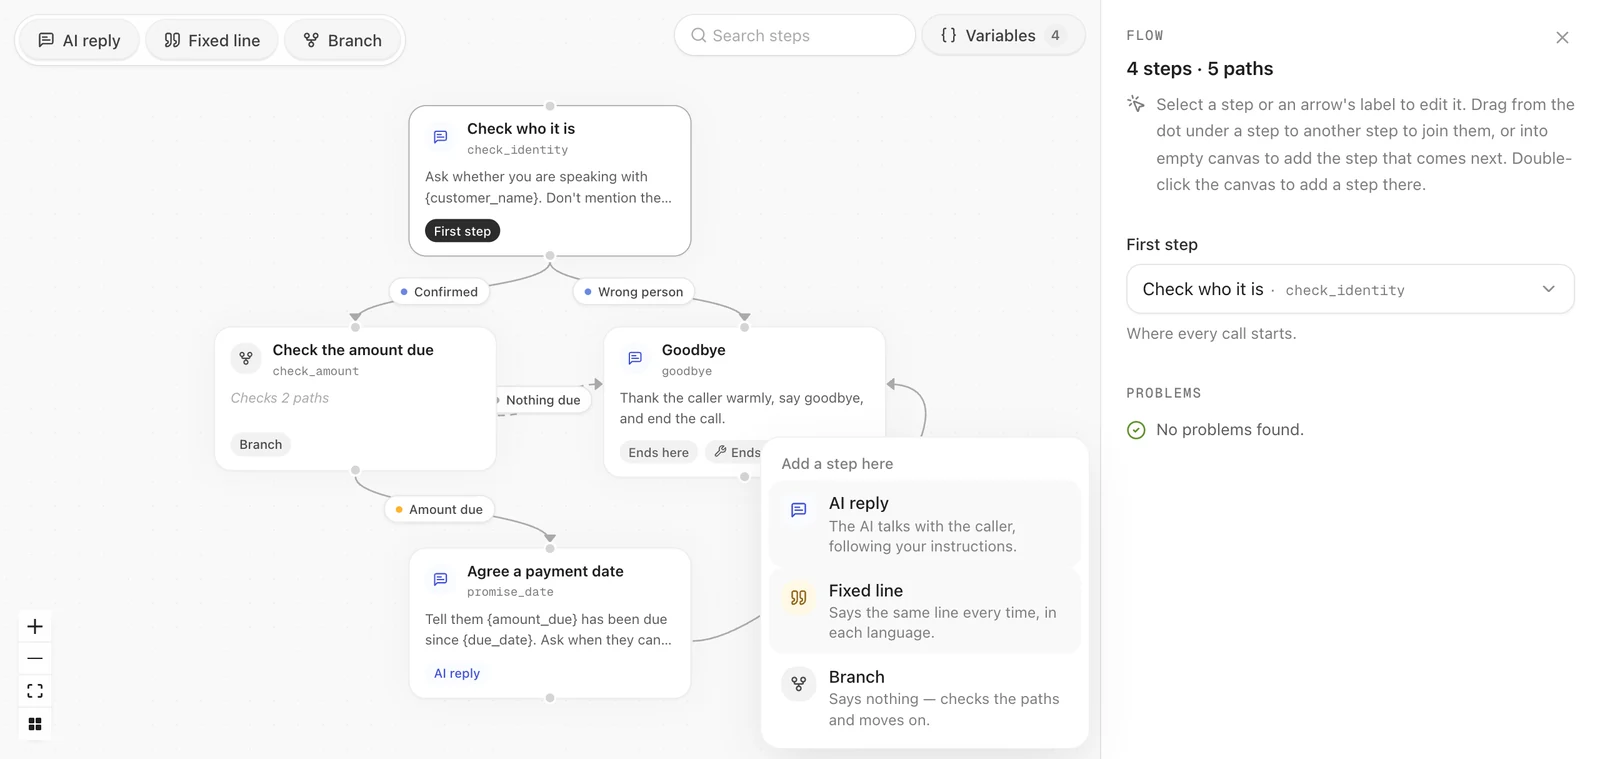Click the chat icon on Goodbye step
The width and height of the screenshot is (1600, 759).
(635, 358)
